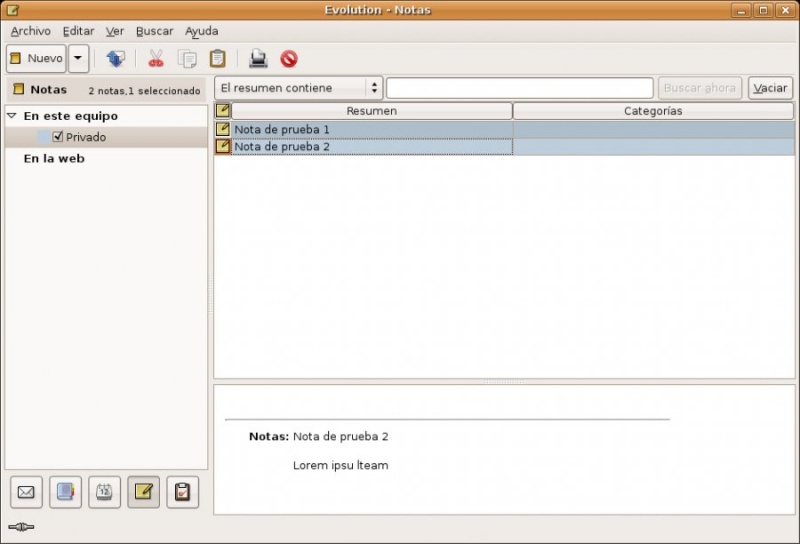Collapse the 'En este equipo' tree
The height and width of the screenshot is (544, 800).
[x=12, y=116]
